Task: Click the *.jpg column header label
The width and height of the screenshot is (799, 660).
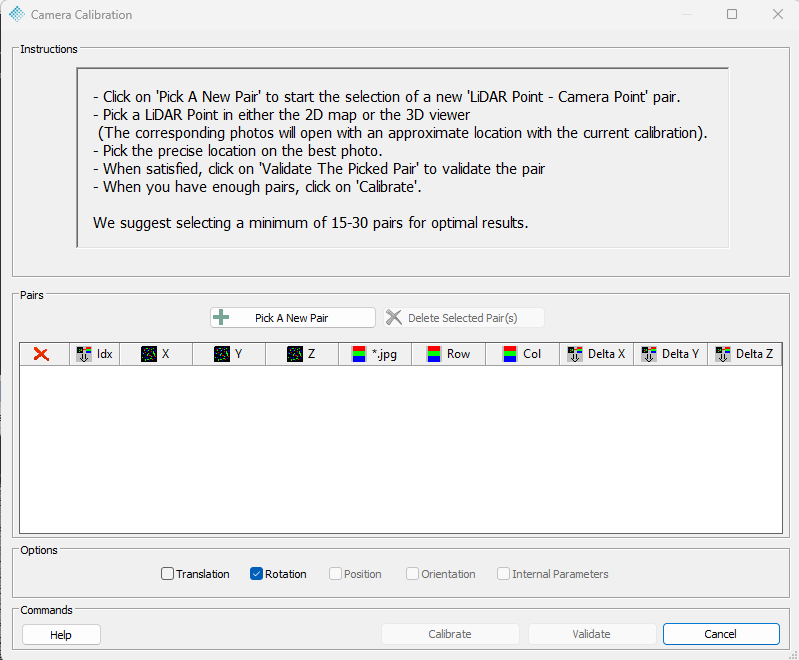Action: pos(384,354)
